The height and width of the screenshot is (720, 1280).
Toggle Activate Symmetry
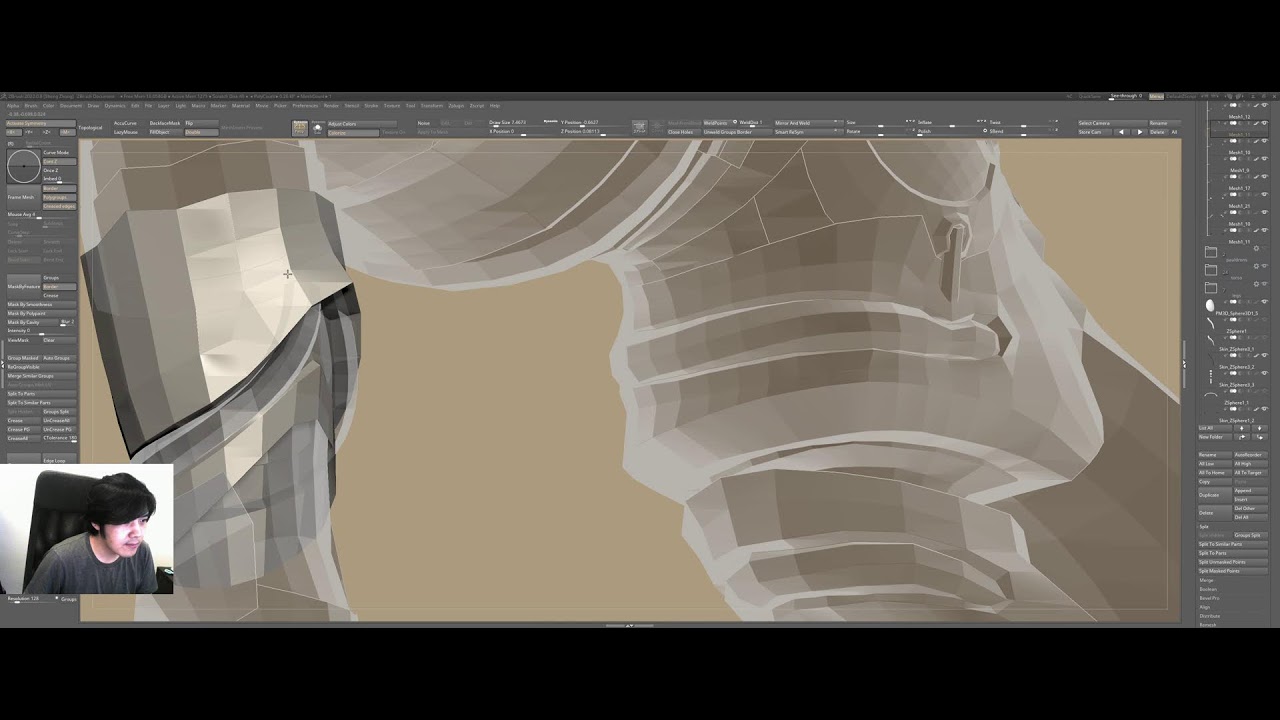[41, 123]
